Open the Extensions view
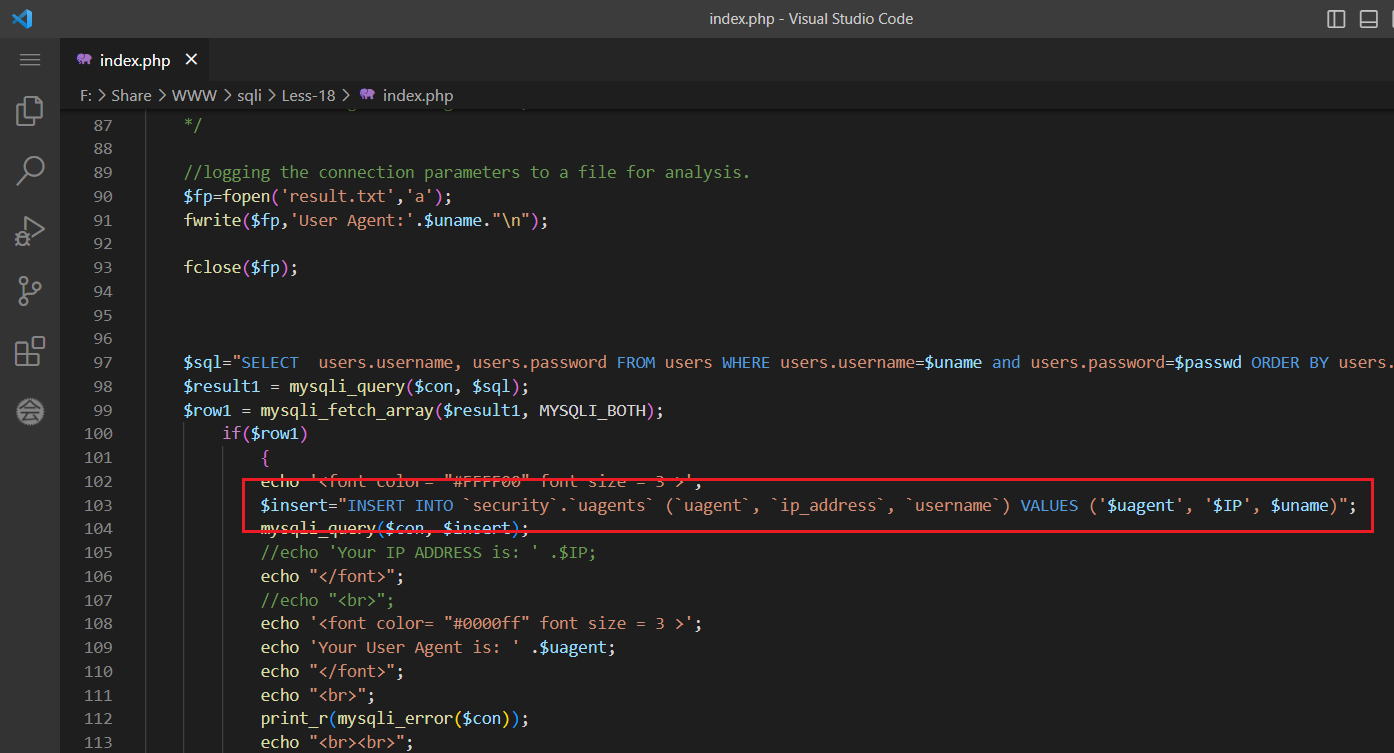The width and height of the screenshot is (1394, 753). [30, 351]
